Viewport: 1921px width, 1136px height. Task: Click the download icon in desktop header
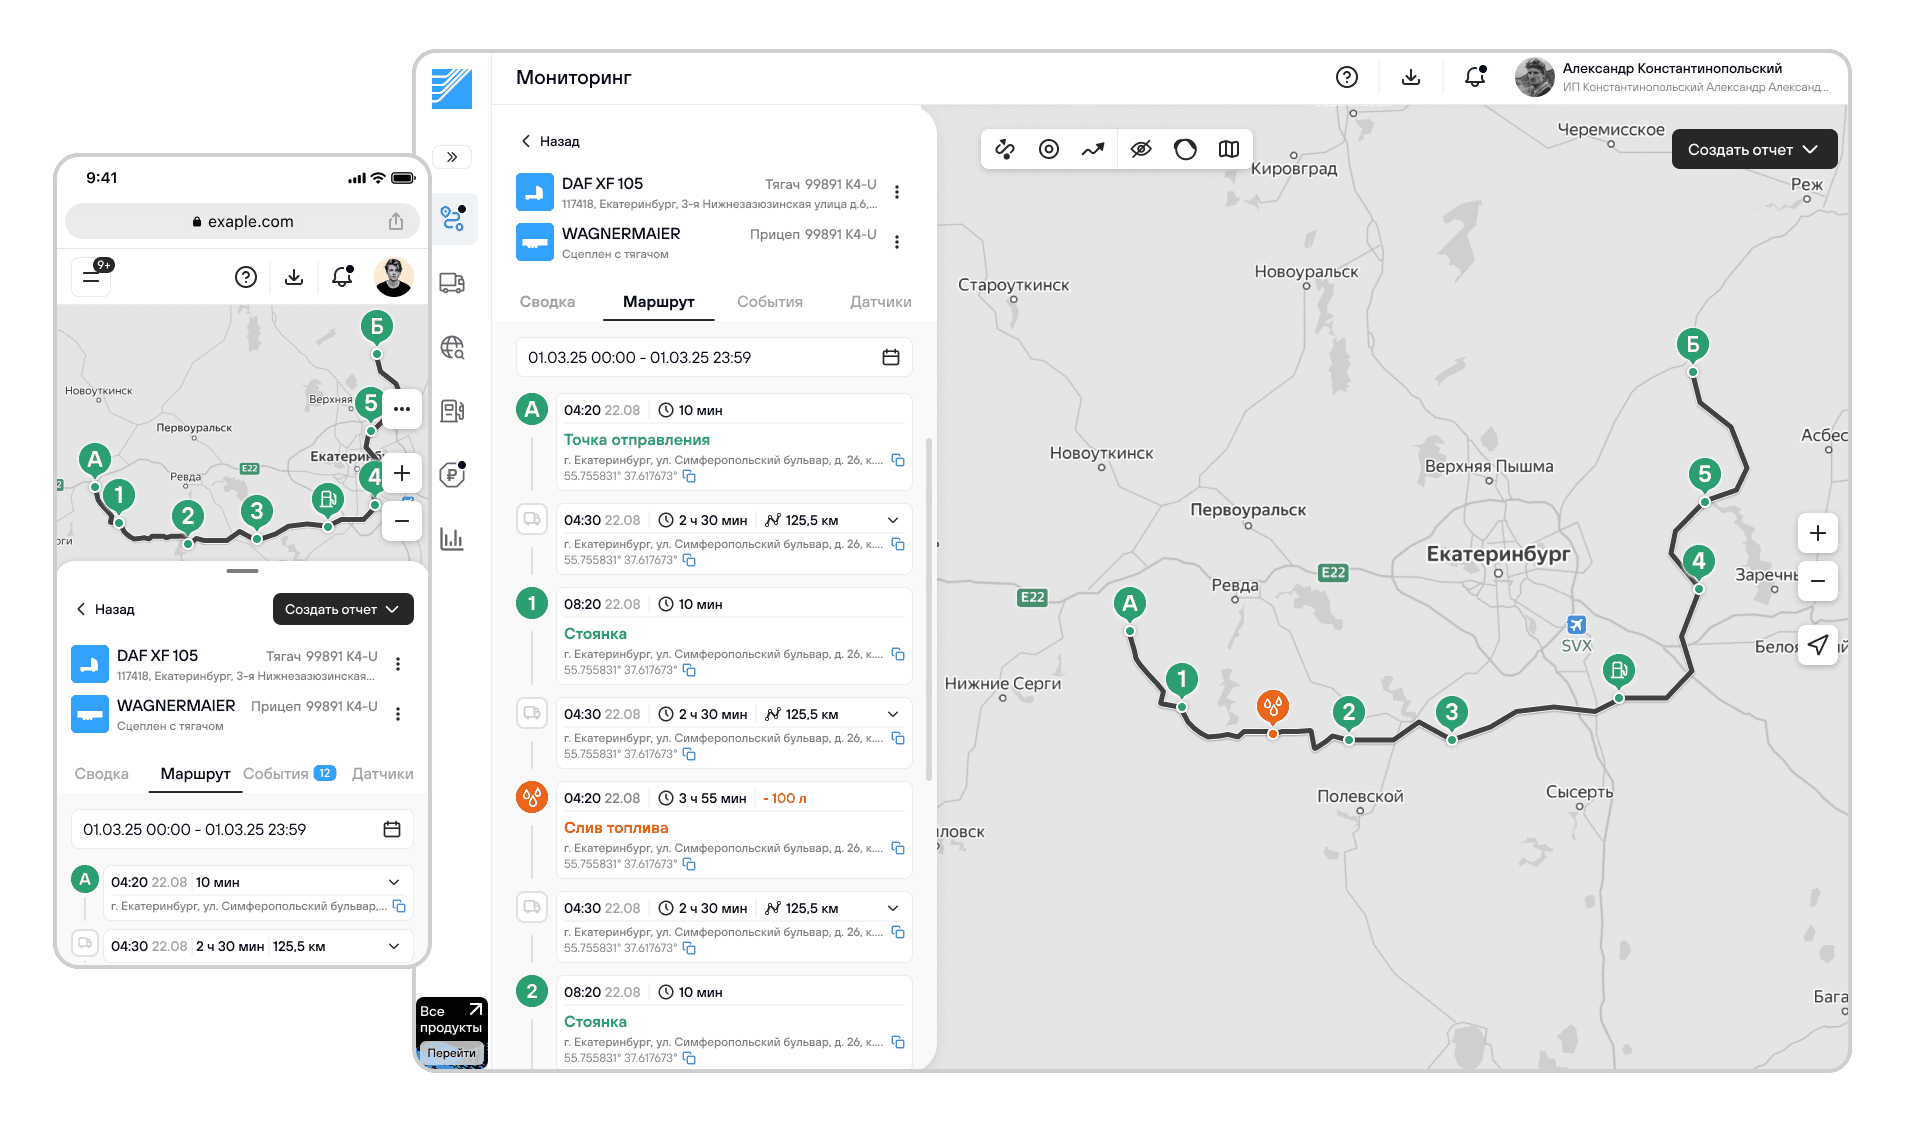1410,77
